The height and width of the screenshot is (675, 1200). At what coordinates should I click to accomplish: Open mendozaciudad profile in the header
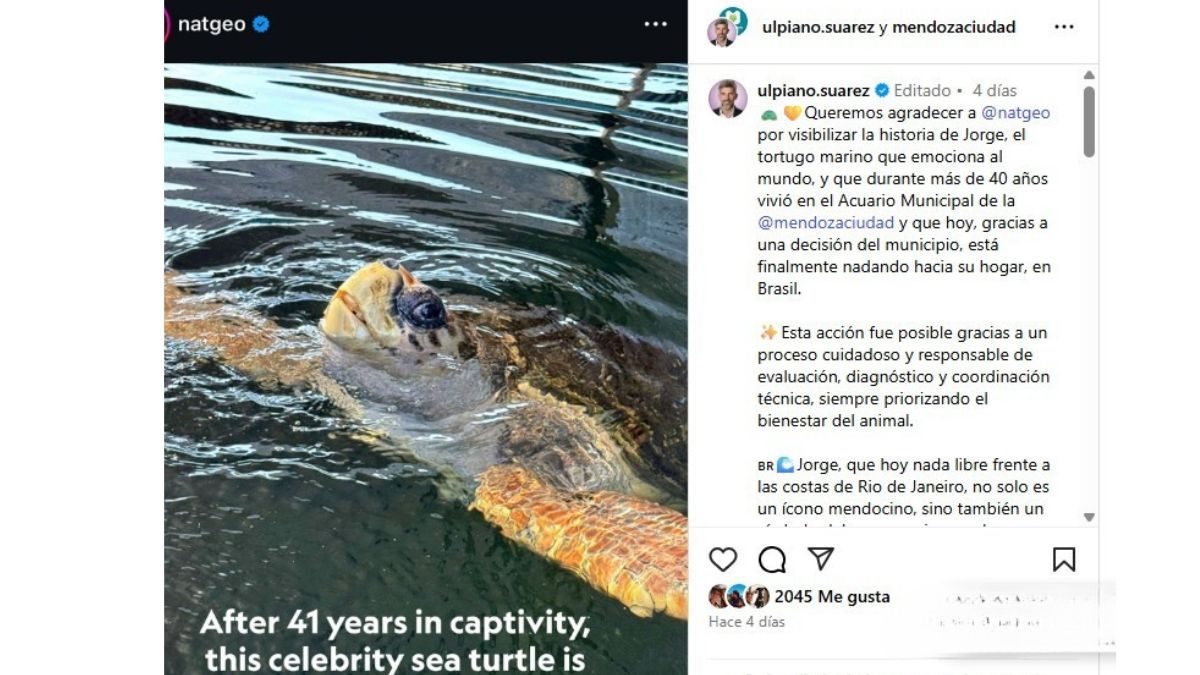click(954, 27)
